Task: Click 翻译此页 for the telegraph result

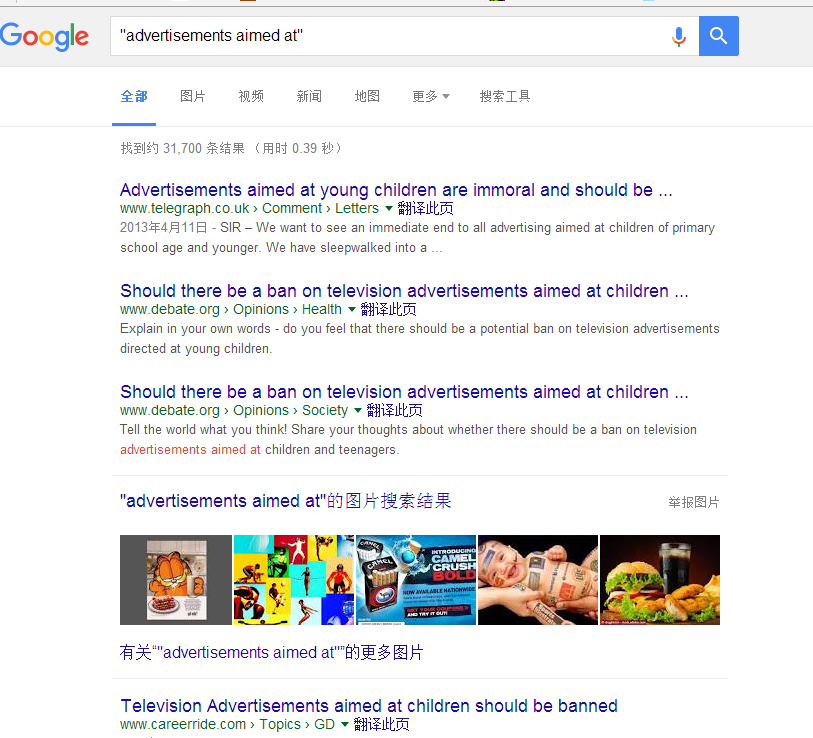Action: 425,208
